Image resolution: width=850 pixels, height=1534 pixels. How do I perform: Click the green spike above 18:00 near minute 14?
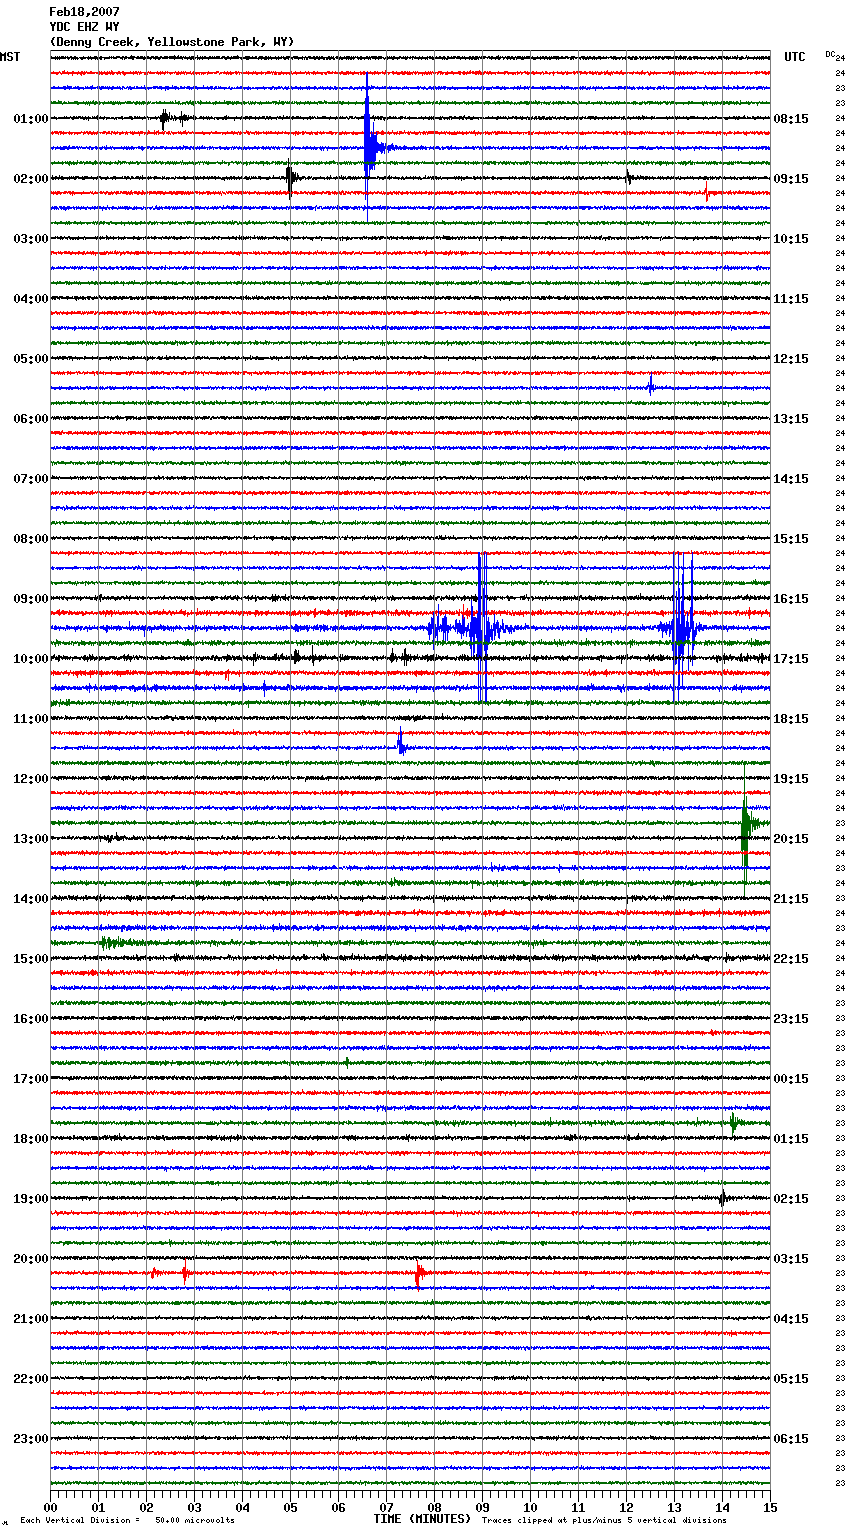pyautogui.click(x=733, y=1123)
